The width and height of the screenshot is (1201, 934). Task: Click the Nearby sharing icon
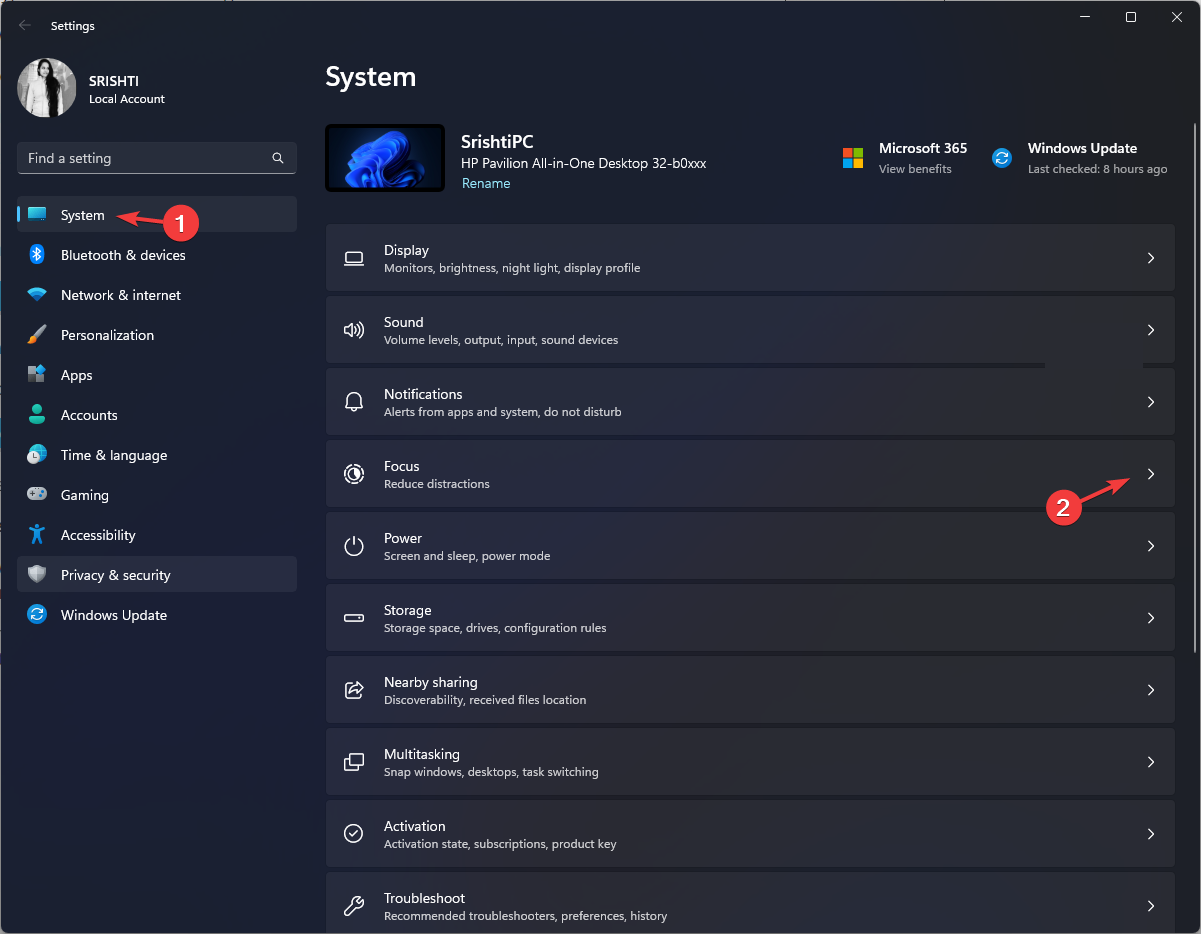pos(354,690)
